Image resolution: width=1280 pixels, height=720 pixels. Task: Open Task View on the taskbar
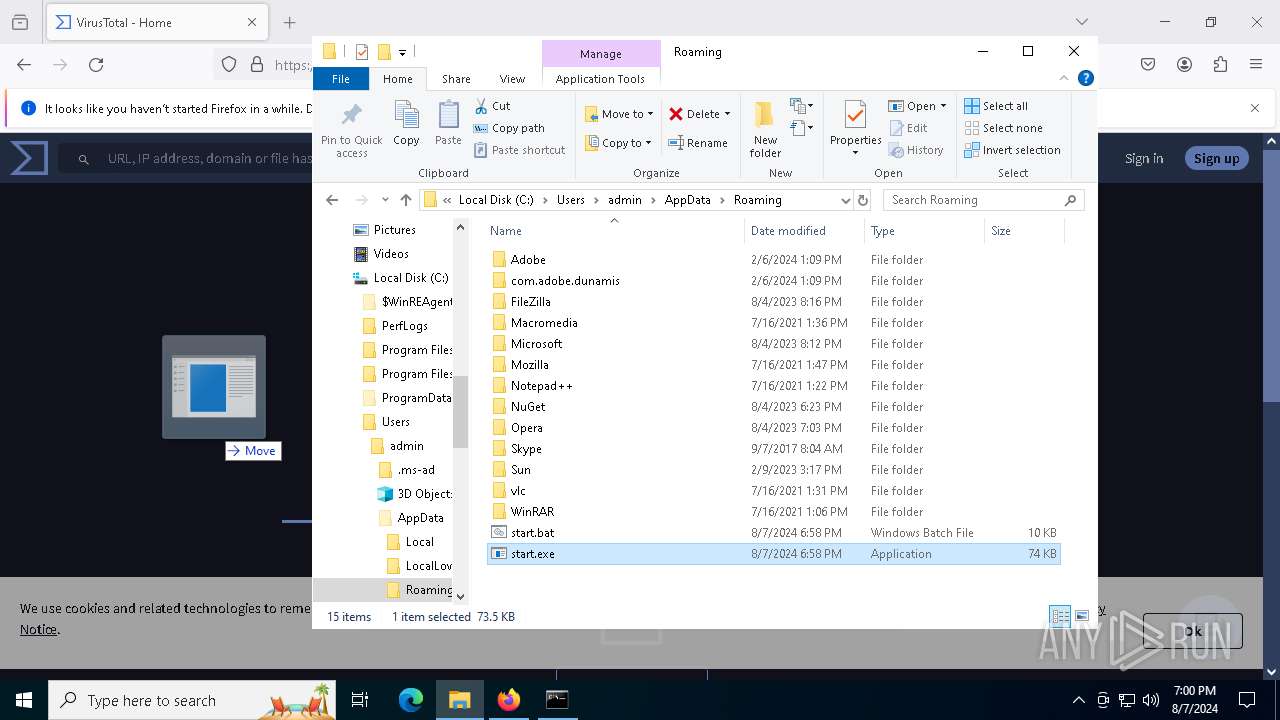pos(360,700)
